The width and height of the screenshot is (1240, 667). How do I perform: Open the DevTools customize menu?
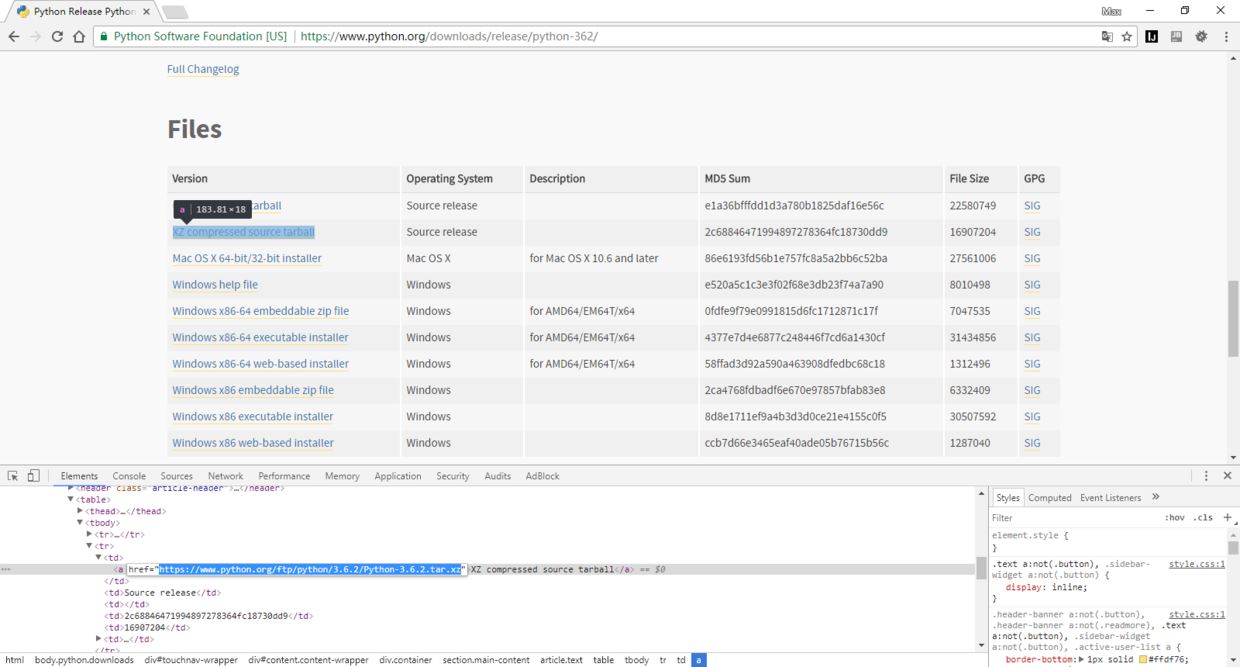pyautogui.click(x=1206, y=476)
